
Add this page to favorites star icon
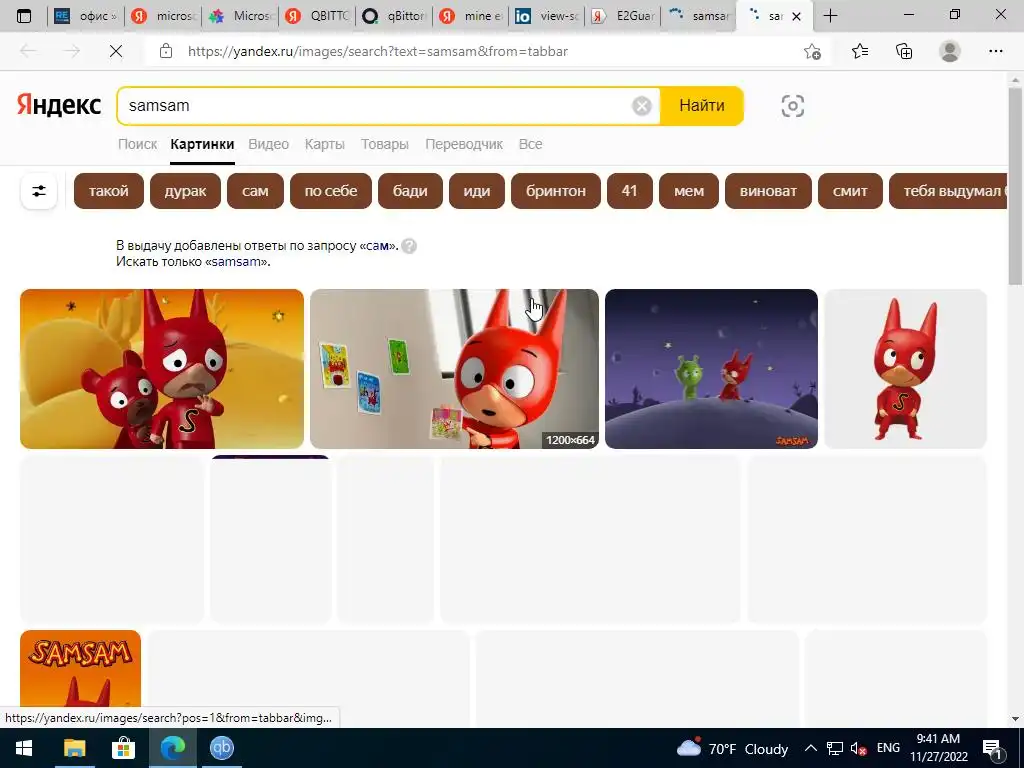coord(812,51)
